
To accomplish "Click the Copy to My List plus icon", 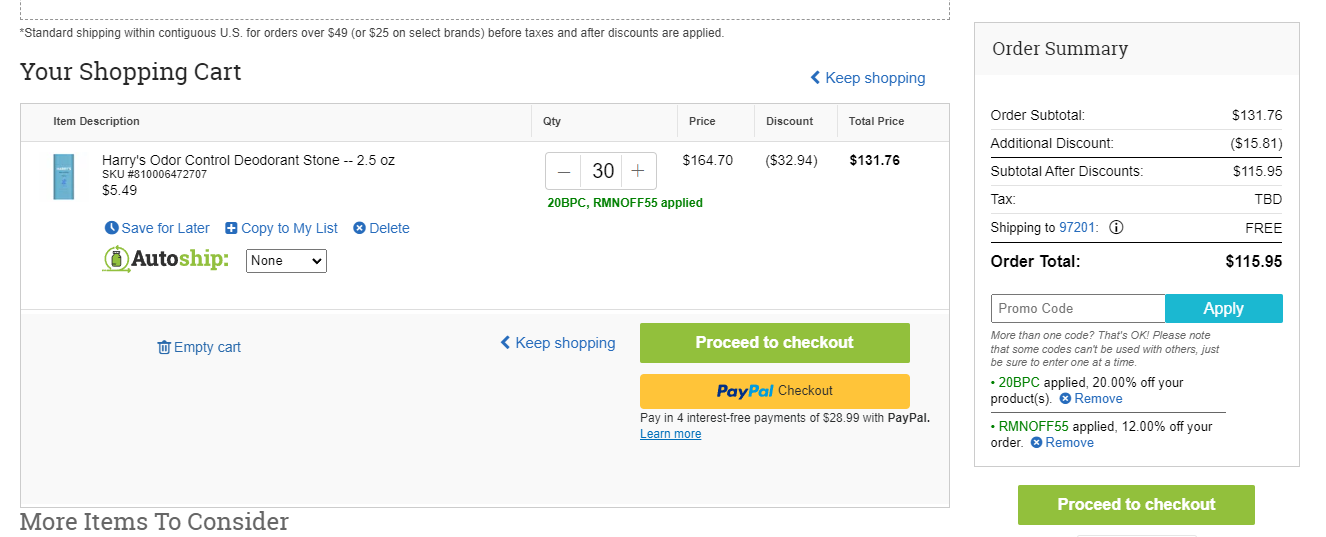I will [x=231, y=228].
